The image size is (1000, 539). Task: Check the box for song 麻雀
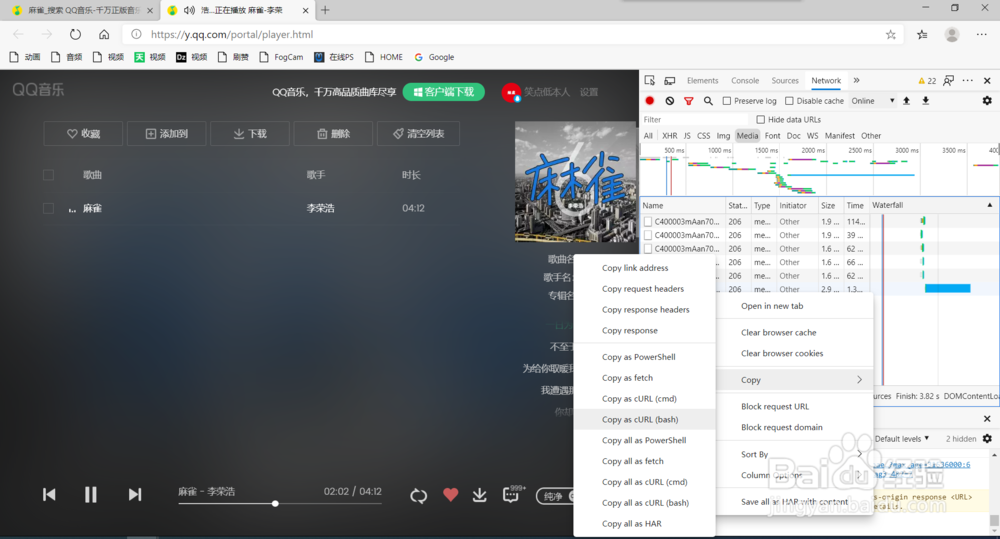pyautogui.click(x=48, y=208)
